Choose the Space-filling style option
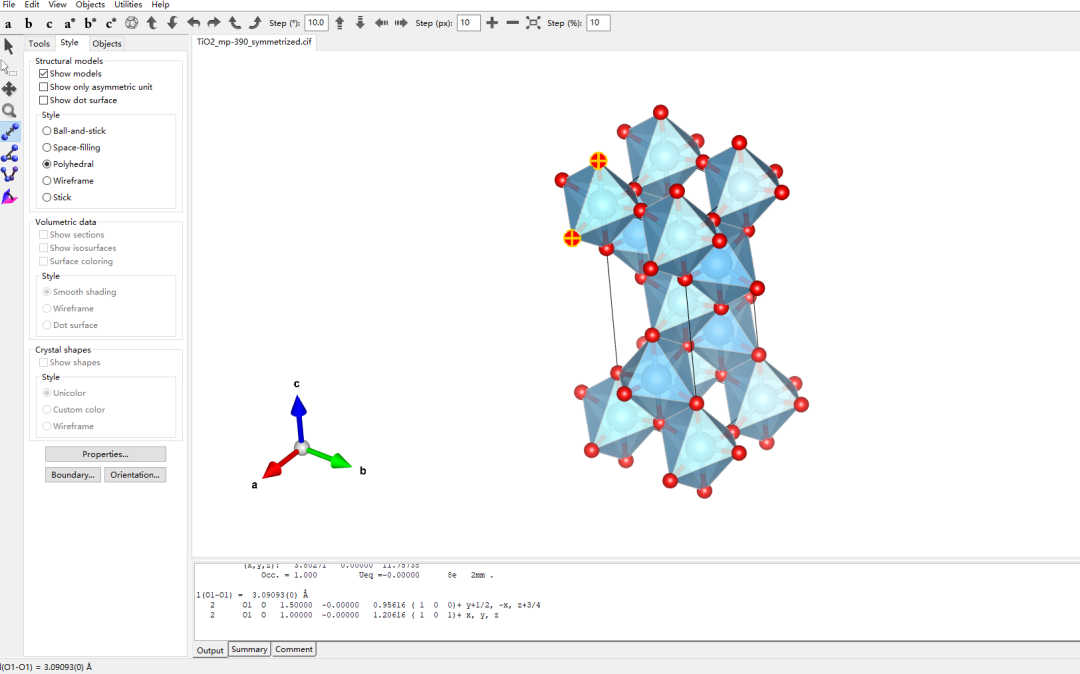The width and height of the screenshot is (1080, 674). pos(47,148)
